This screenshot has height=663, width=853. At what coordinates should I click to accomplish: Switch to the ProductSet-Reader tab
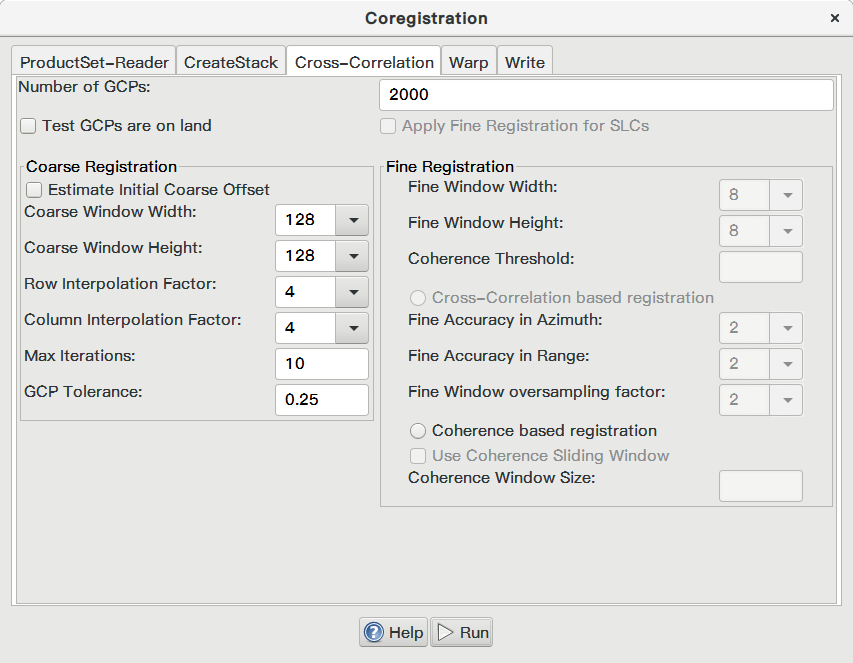94,62
